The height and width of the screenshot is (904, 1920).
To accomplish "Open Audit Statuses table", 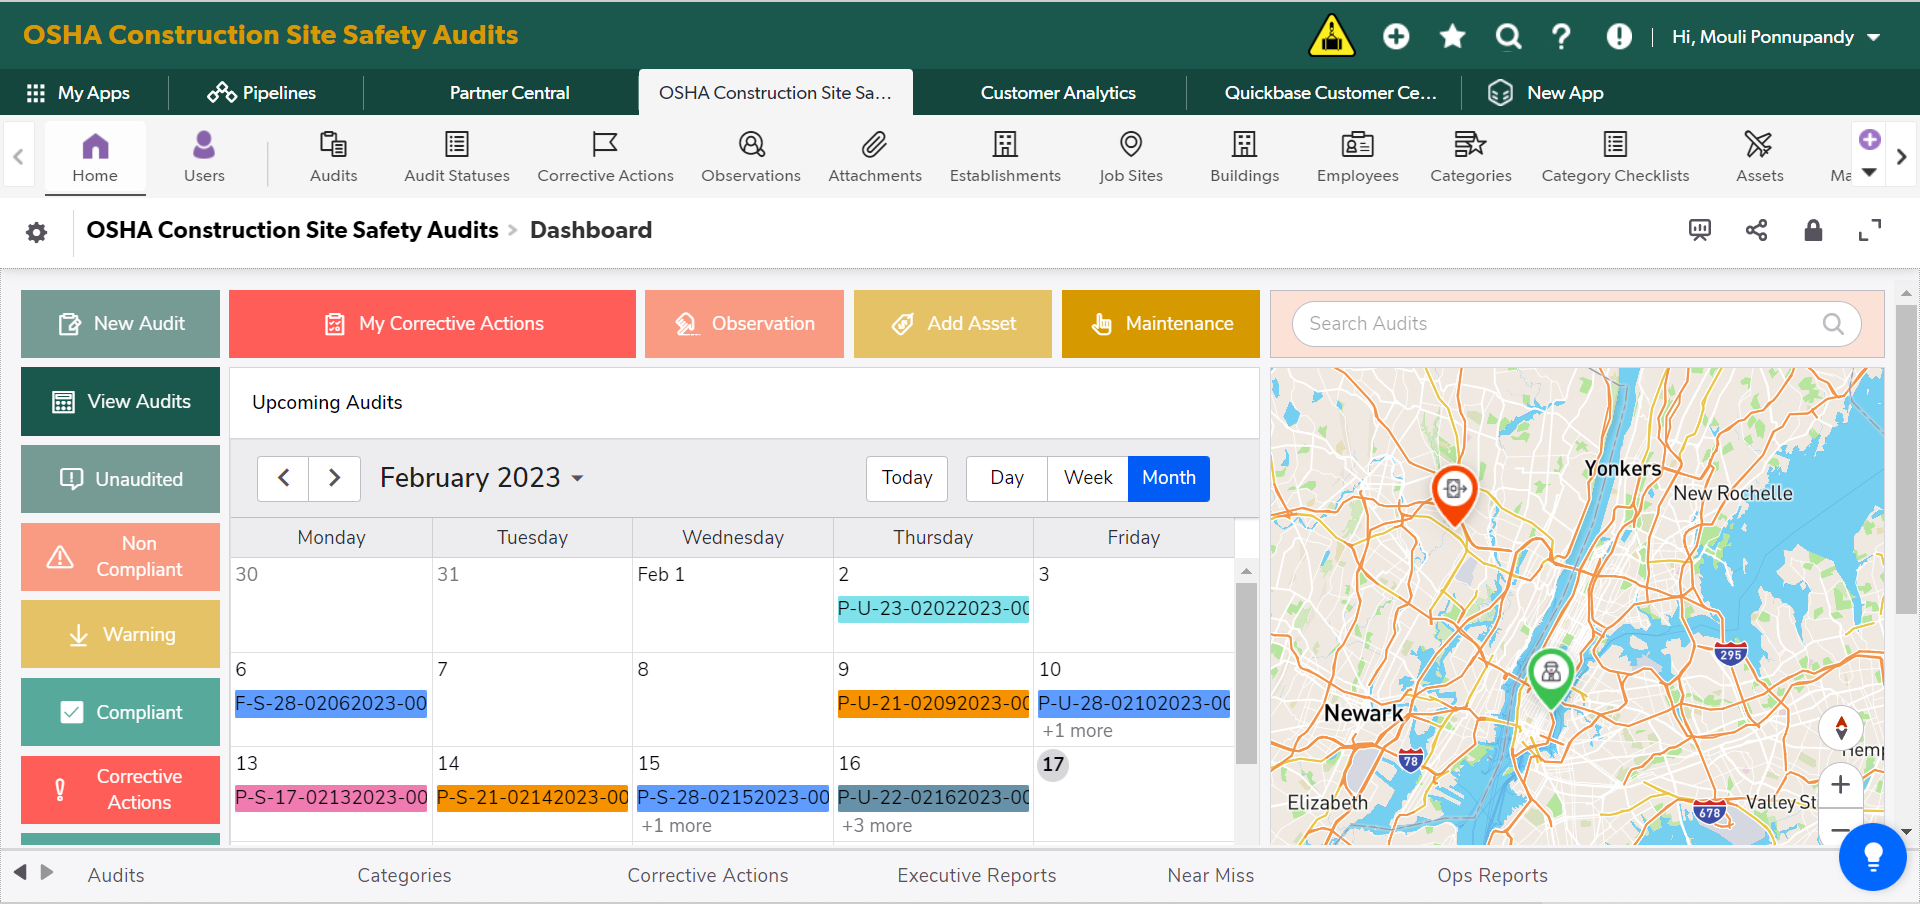I will click(x=457, y=157).
